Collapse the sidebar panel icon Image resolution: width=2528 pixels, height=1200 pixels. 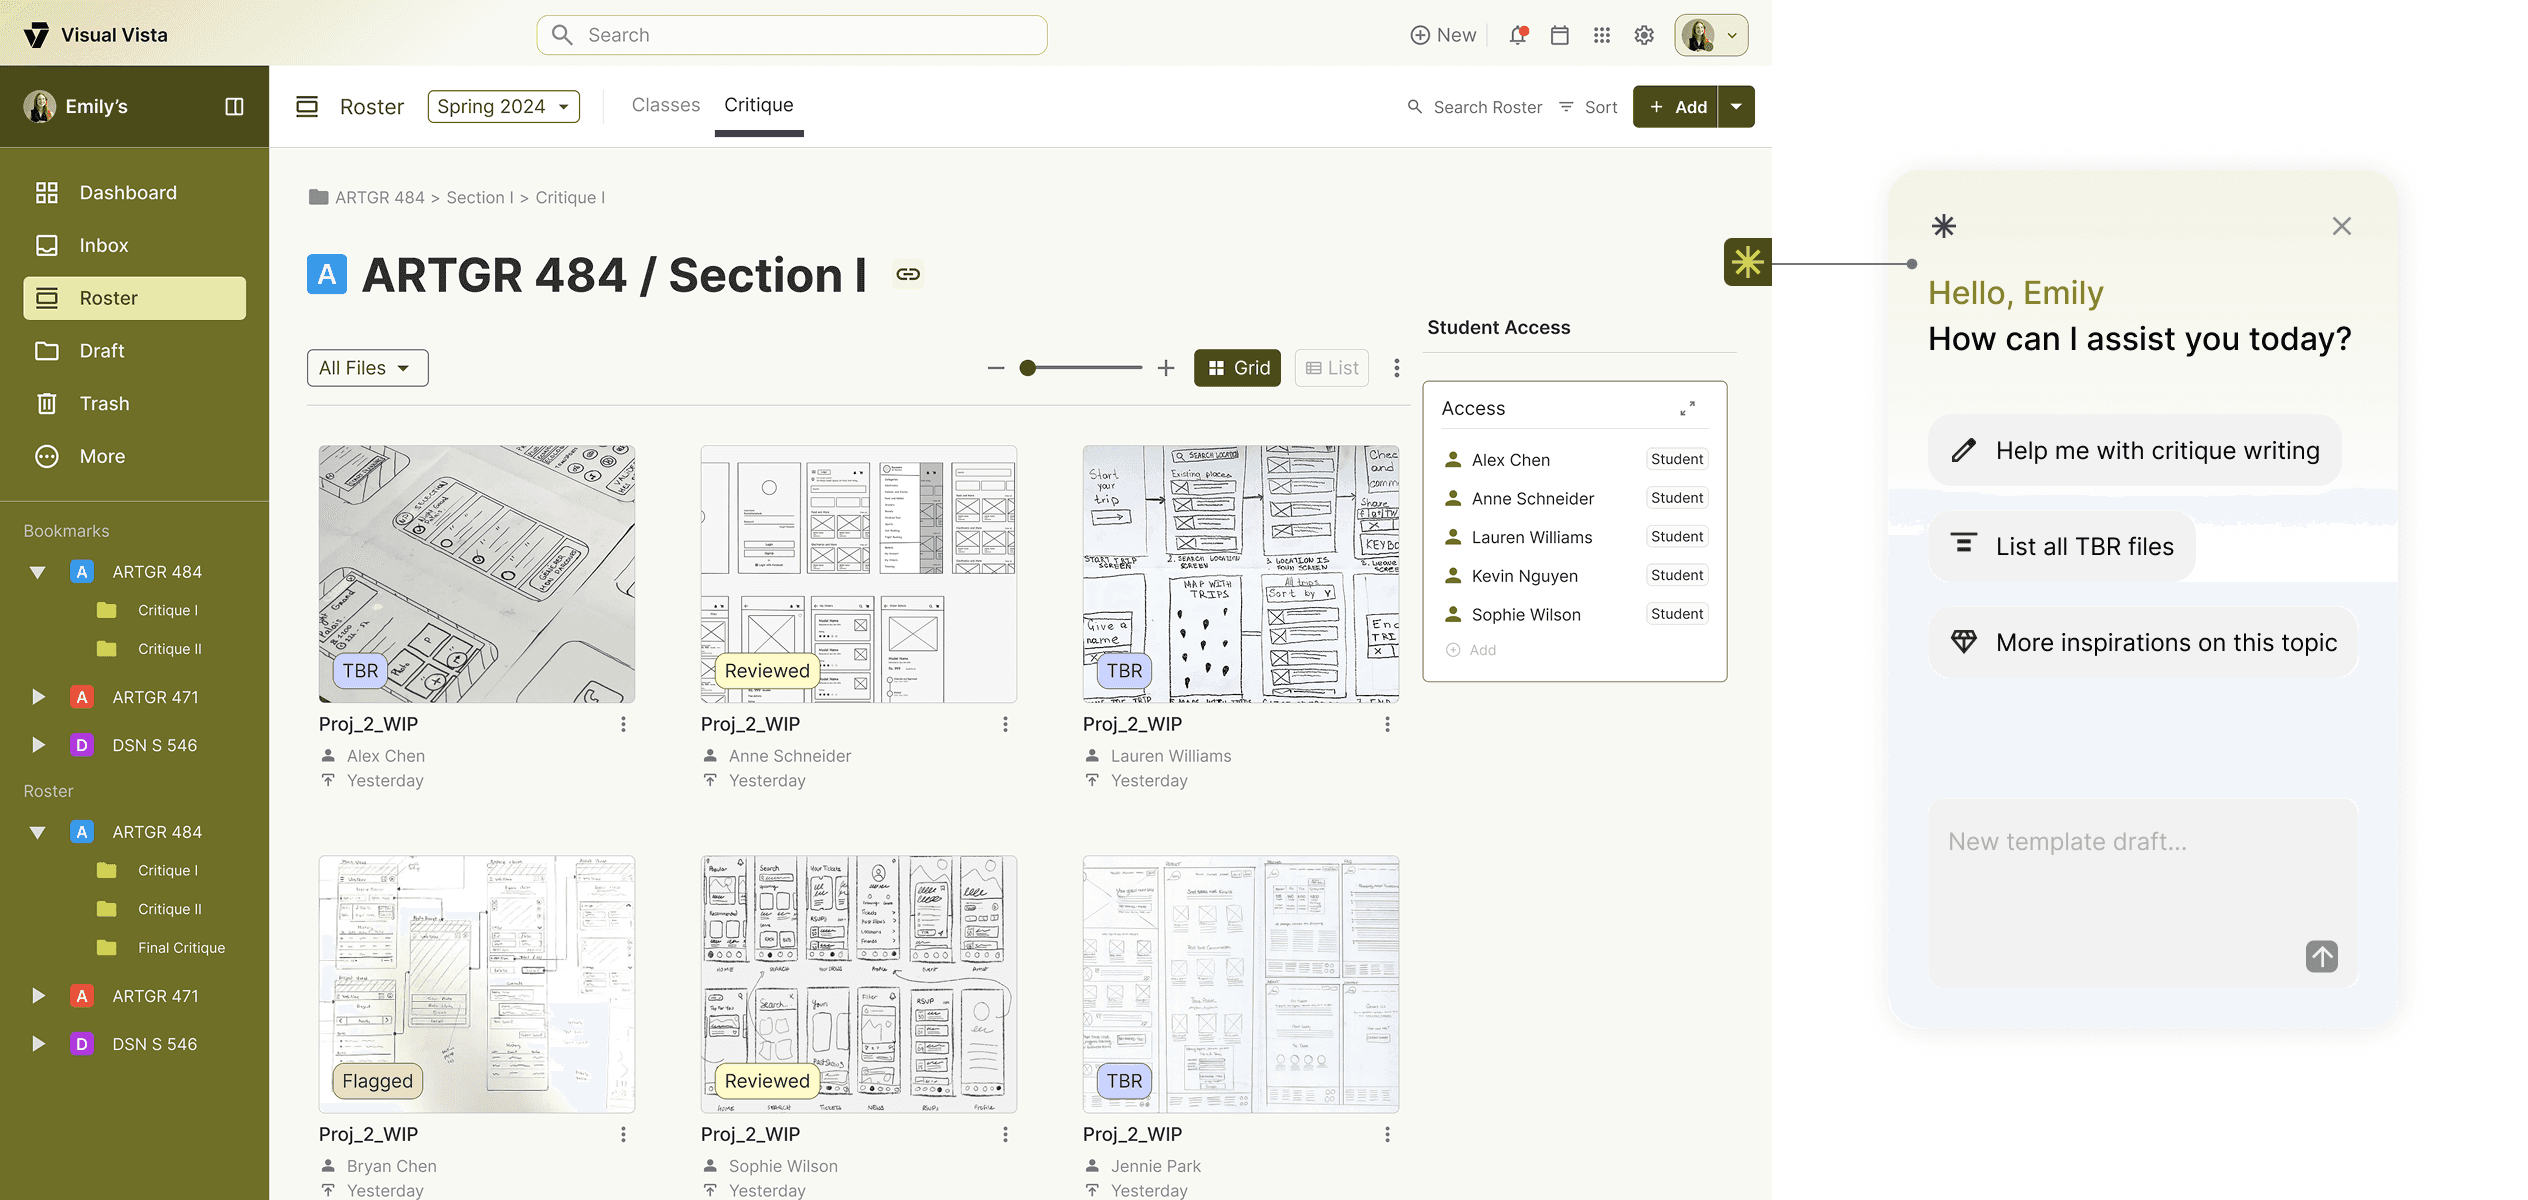point(234,106)
